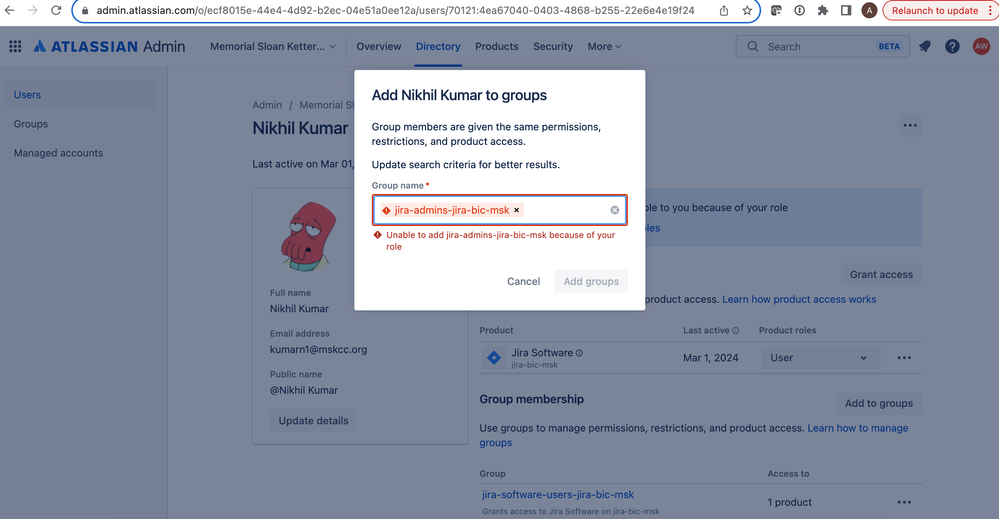Image resolution: width=999 pixels, height=519 pixels.
Task: Click the dark grid extension icon
Action: [x=776, y=10]
